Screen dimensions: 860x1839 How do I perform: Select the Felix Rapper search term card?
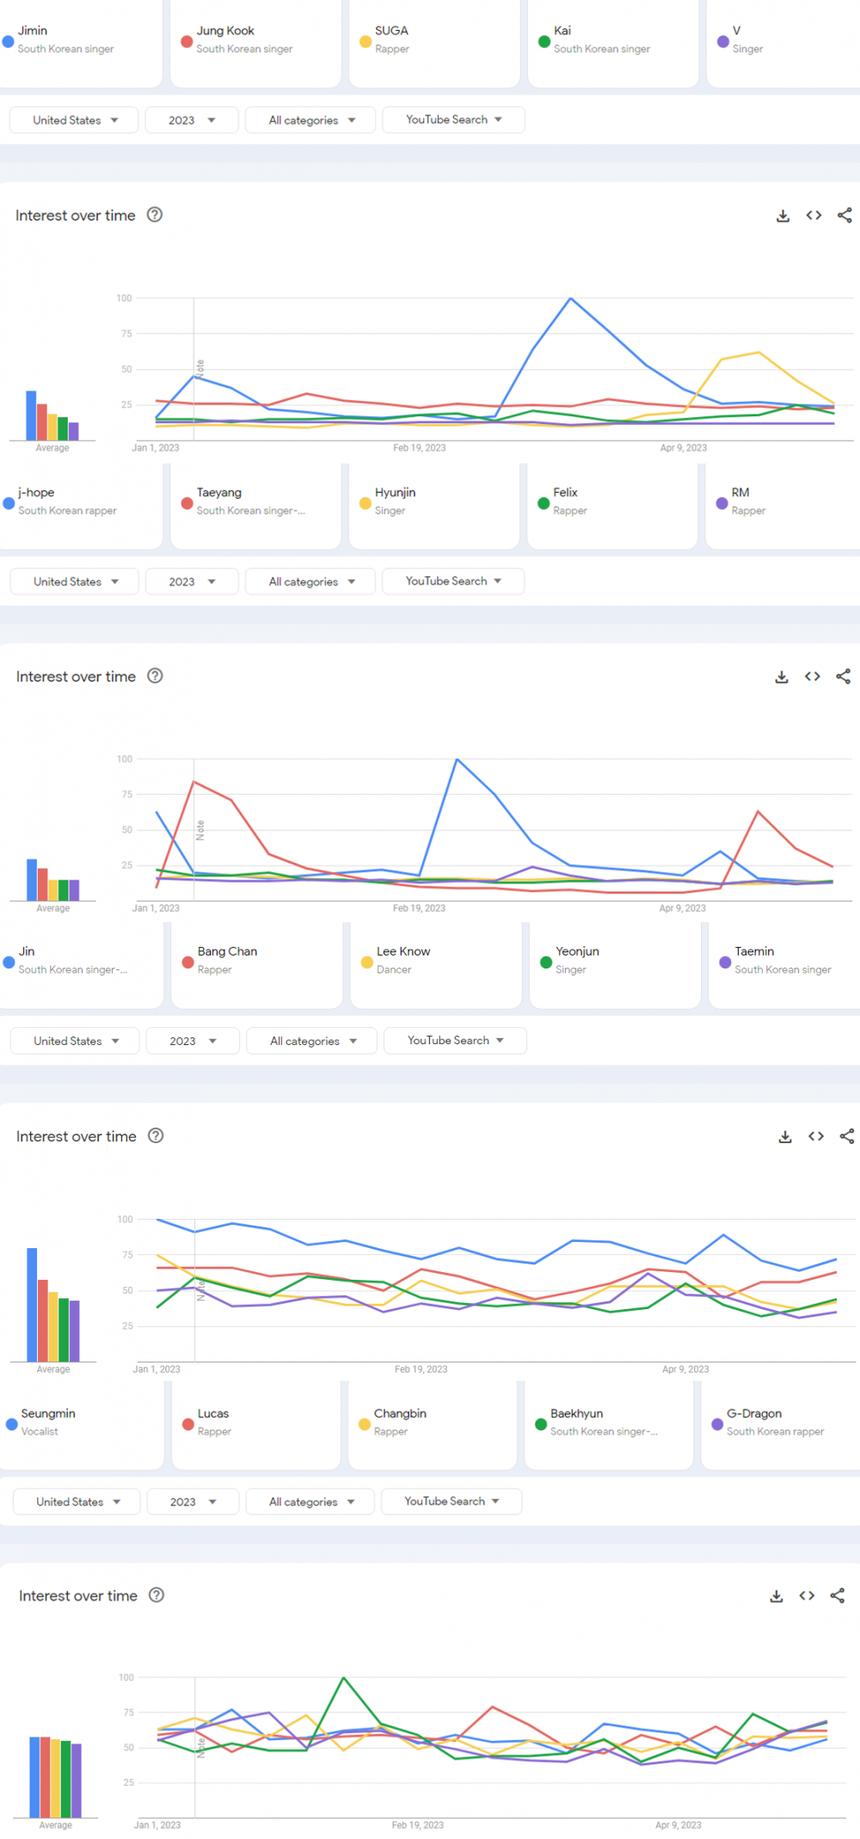click(612, 501)
